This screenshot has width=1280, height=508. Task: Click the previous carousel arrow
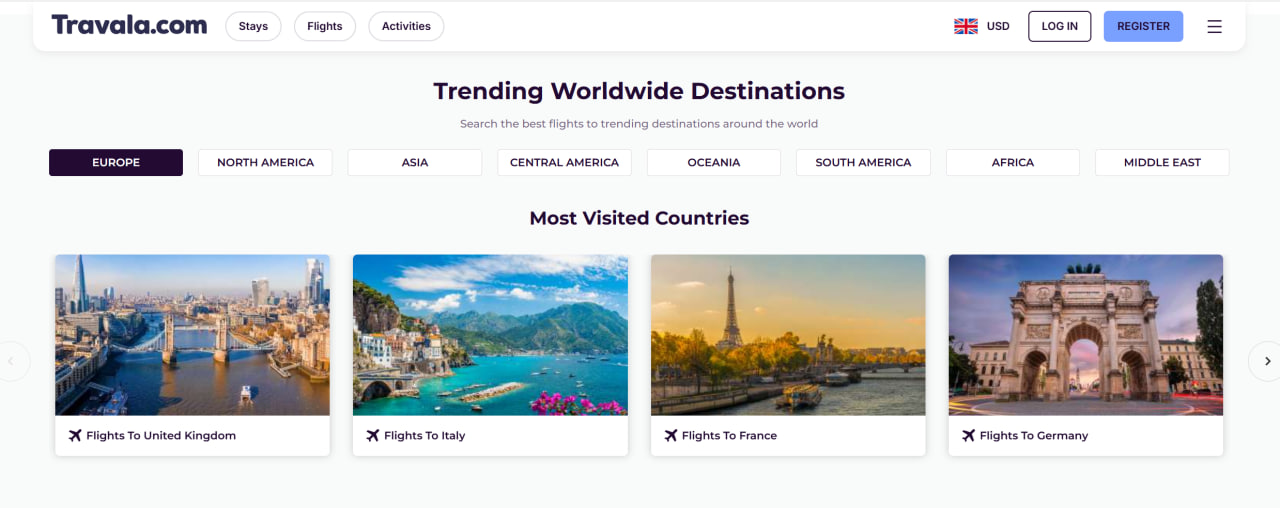(x=13, y=361)
